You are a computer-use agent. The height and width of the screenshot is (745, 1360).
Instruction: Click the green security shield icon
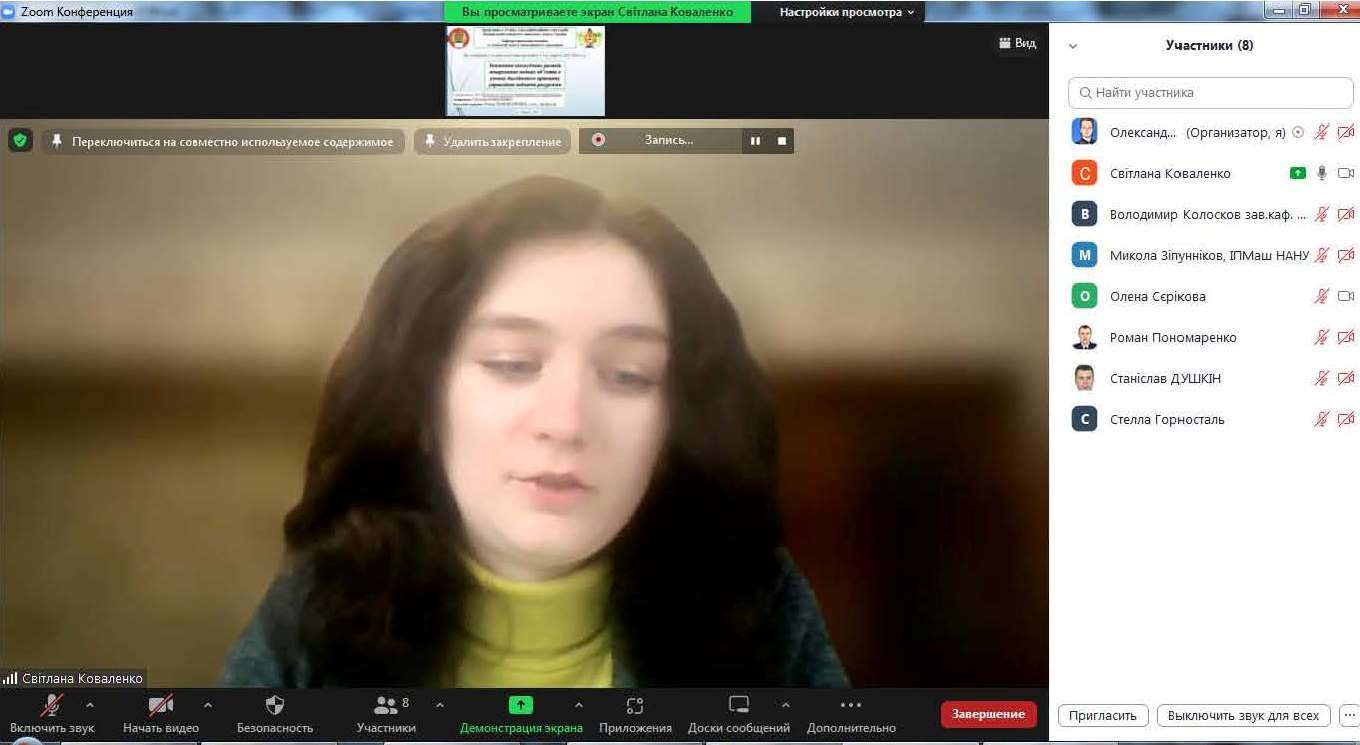(x=20, y=141)
